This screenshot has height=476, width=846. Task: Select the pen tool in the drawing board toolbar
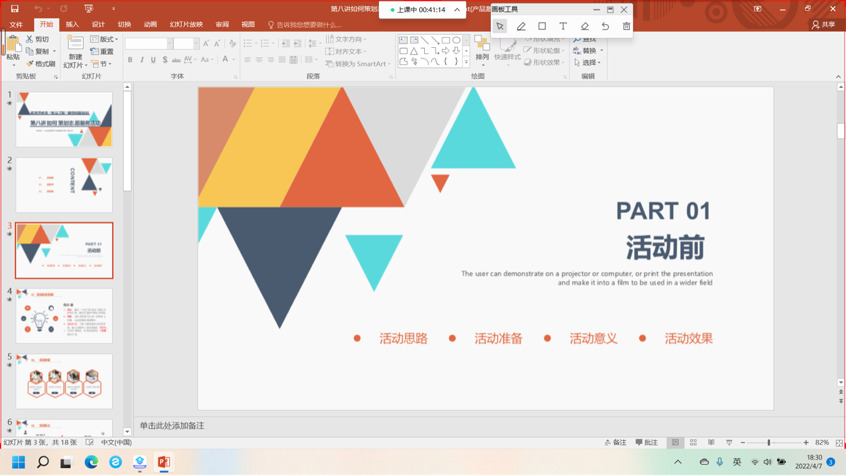(521, 26)
